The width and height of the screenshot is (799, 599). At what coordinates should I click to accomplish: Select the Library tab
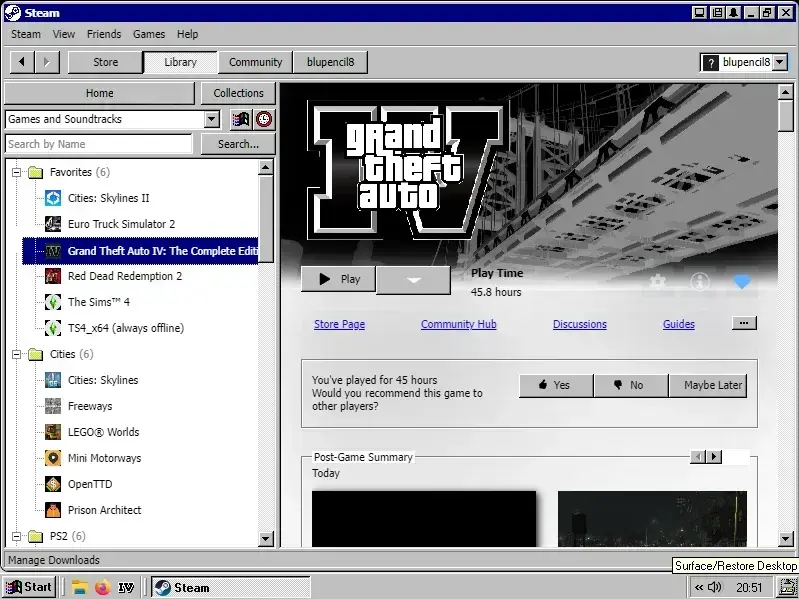coord(180,62)
